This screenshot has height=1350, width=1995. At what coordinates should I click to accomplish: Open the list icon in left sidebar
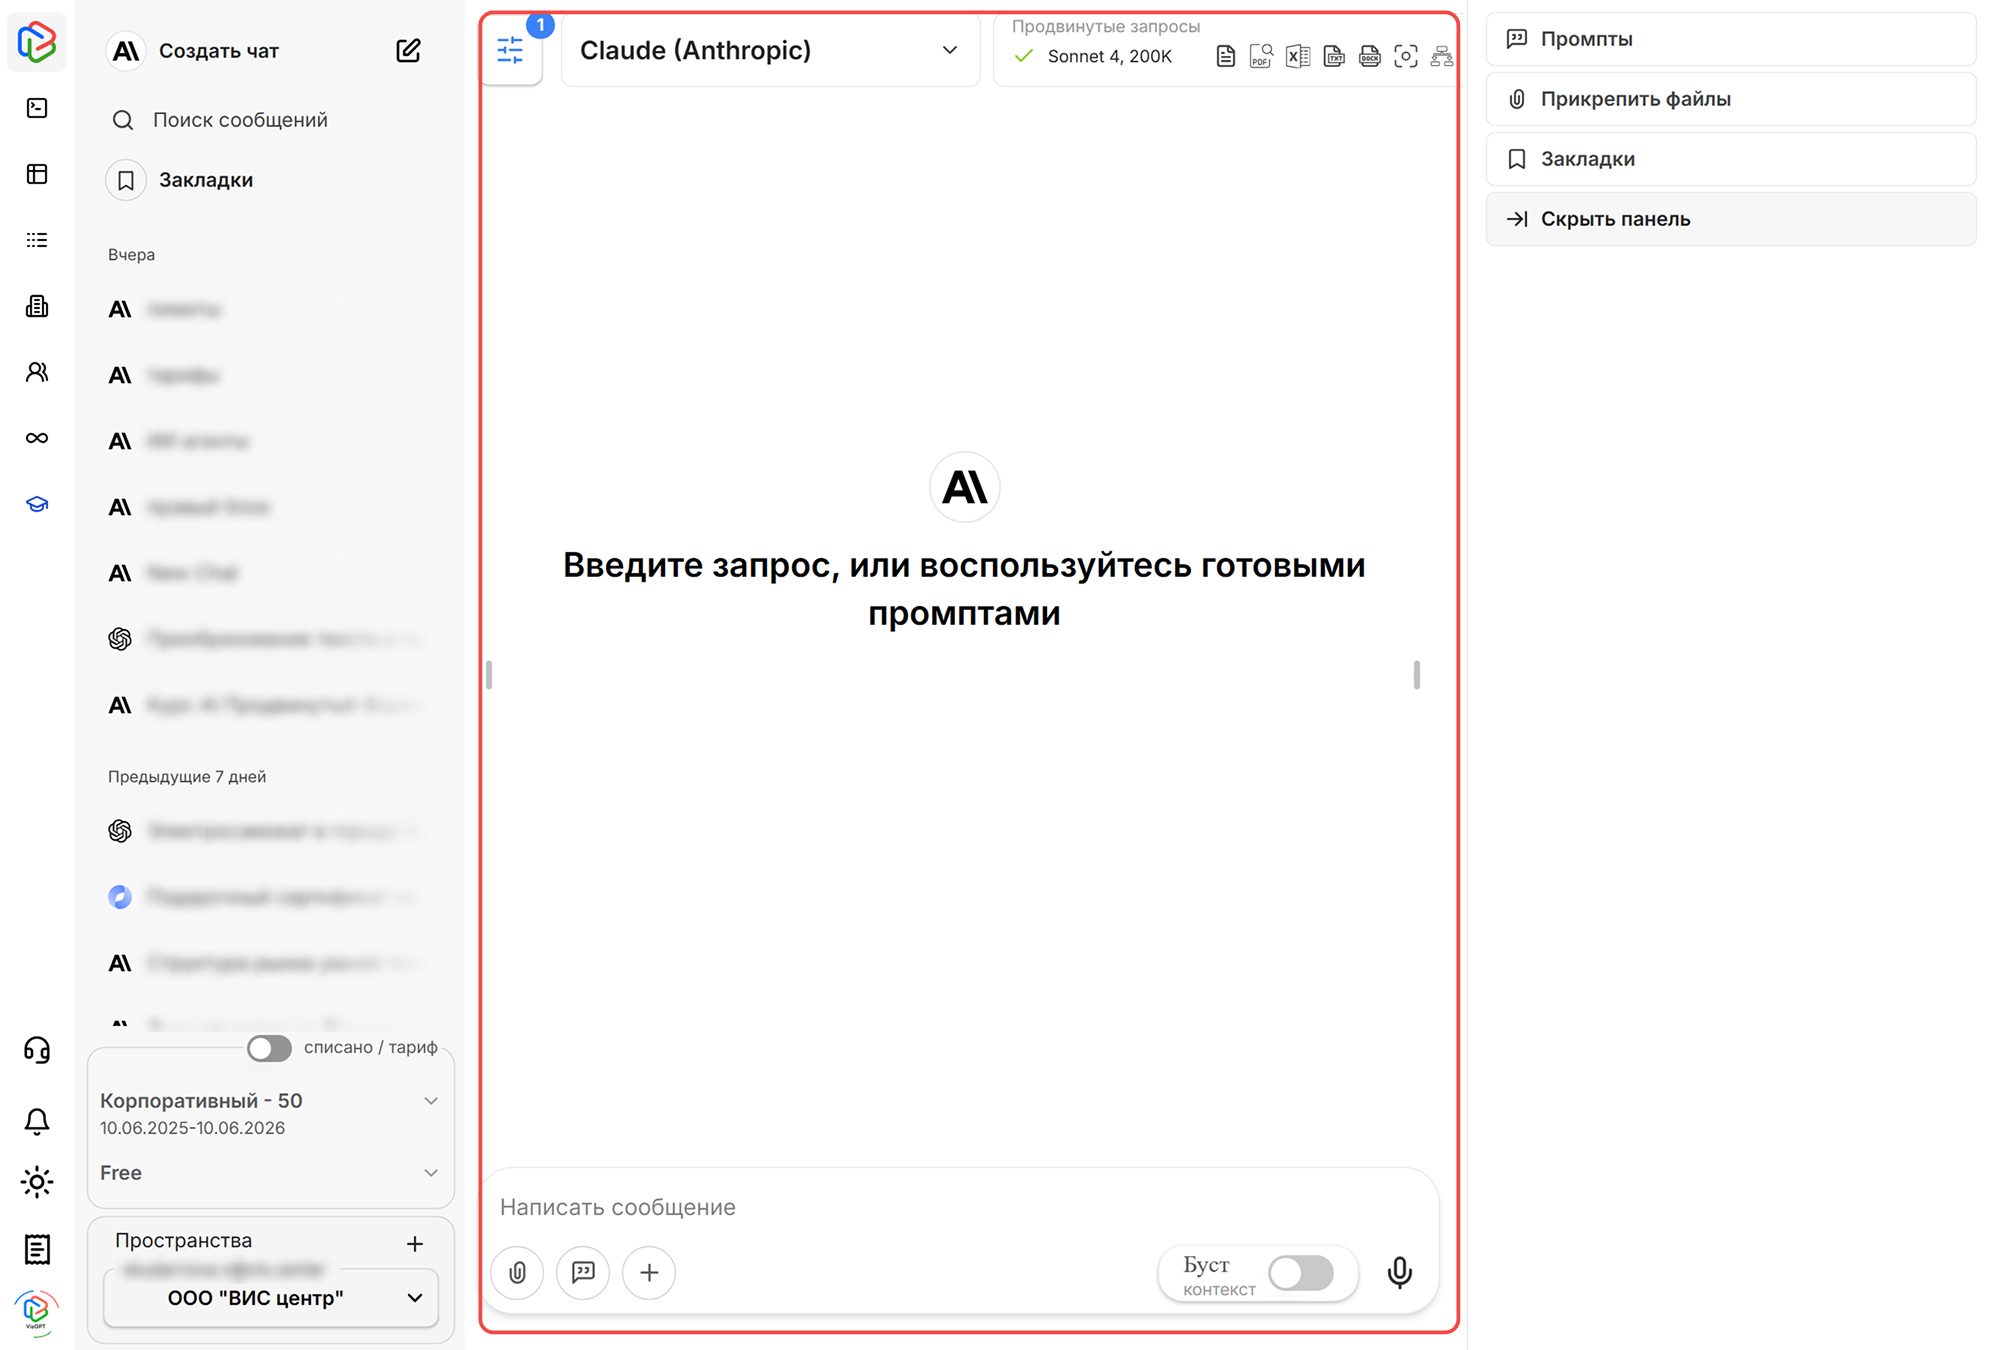click(37, 240)
